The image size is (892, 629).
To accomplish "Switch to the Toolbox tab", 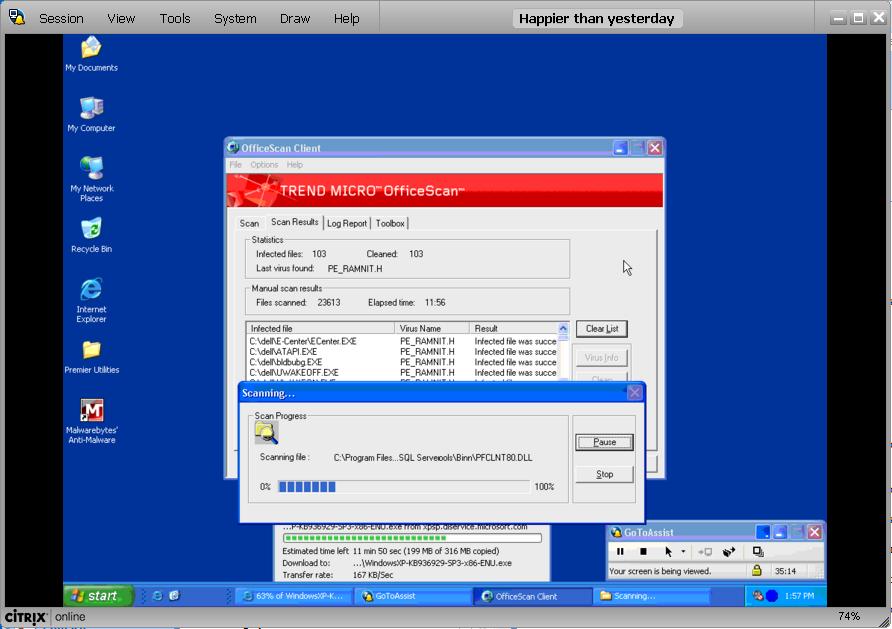I will point(390,223).
